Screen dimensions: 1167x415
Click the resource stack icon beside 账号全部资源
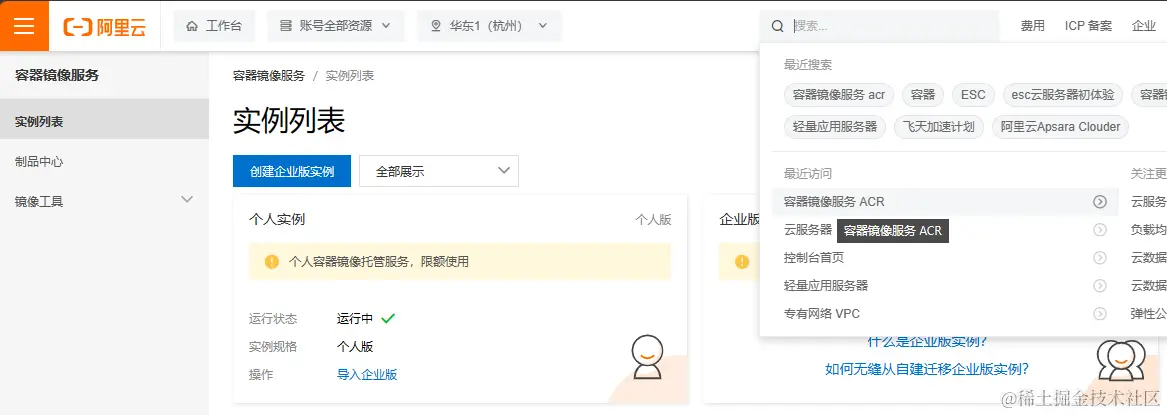tap(285, 26)
